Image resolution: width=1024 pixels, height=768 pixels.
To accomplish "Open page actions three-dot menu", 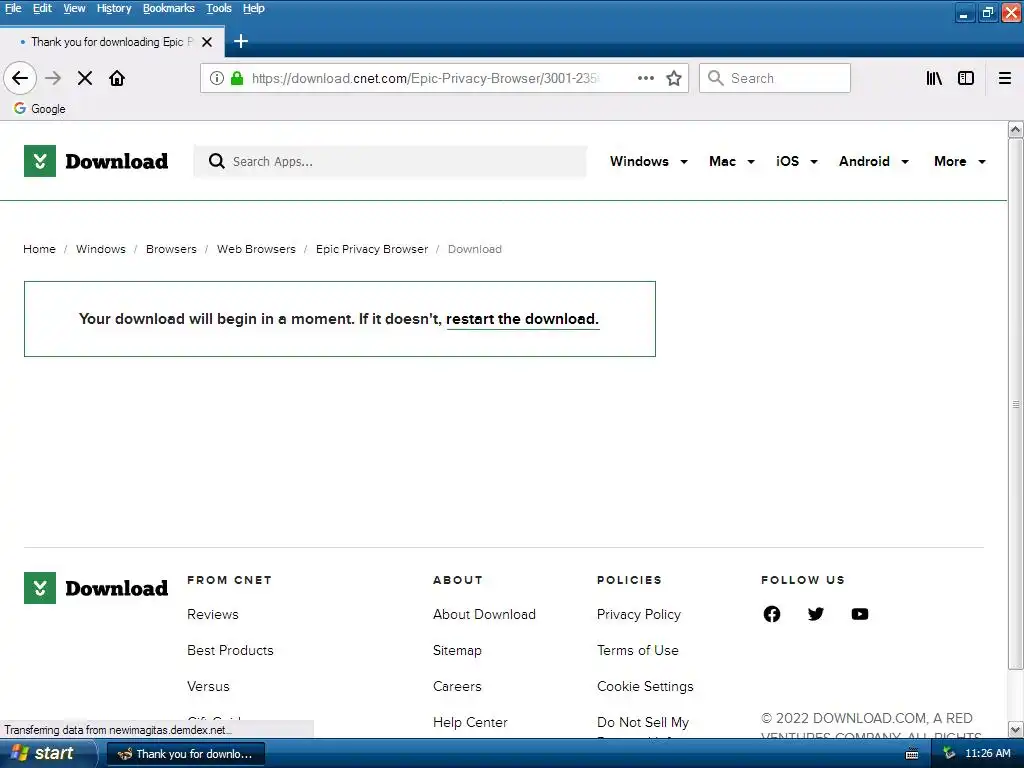I will coord(646,78).
